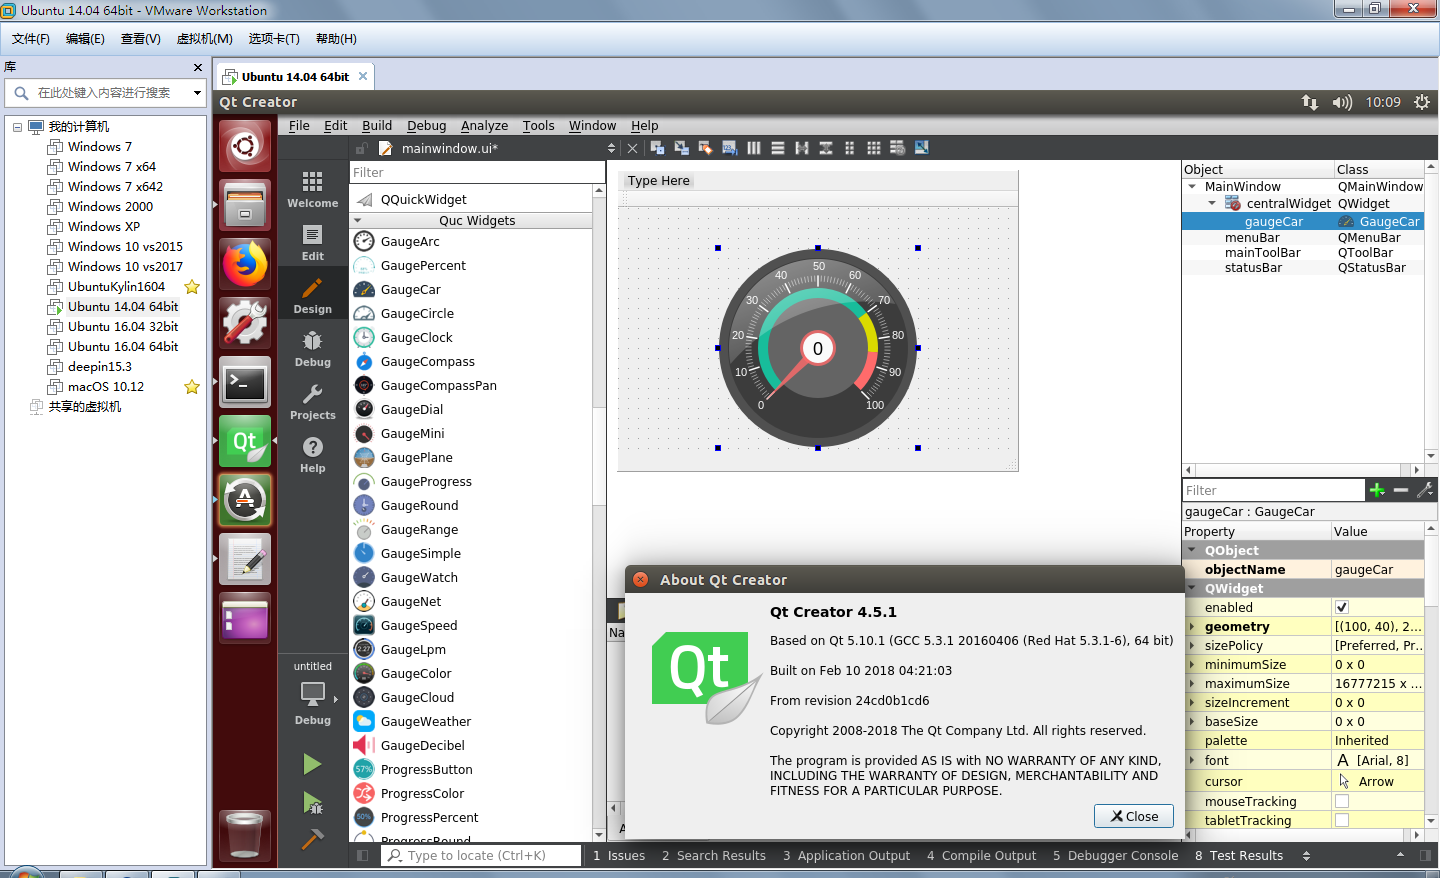Open Help mode in sidebar
1440x878 pixels.
313,454
